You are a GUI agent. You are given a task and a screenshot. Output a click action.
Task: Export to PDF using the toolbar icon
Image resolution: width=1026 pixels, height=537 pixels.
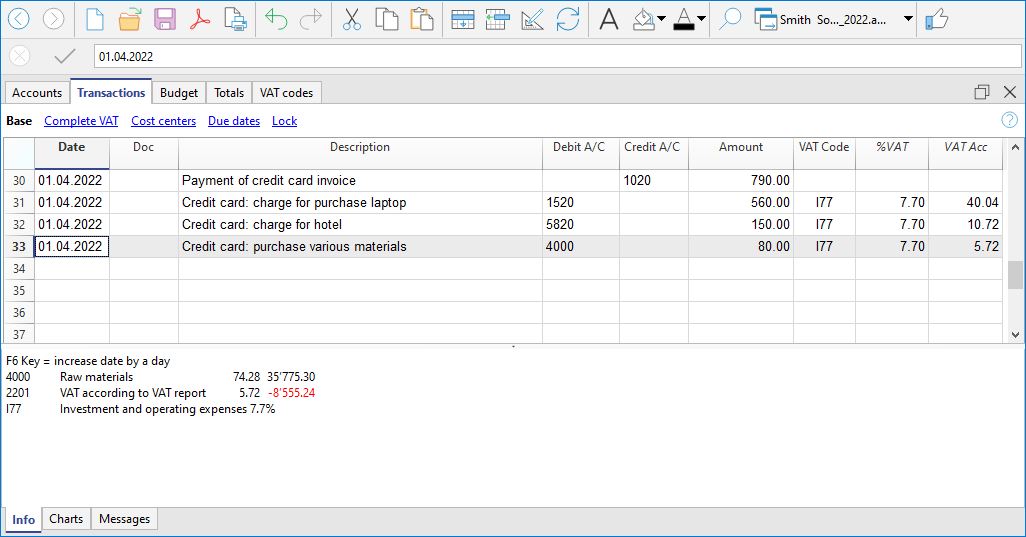200,19
